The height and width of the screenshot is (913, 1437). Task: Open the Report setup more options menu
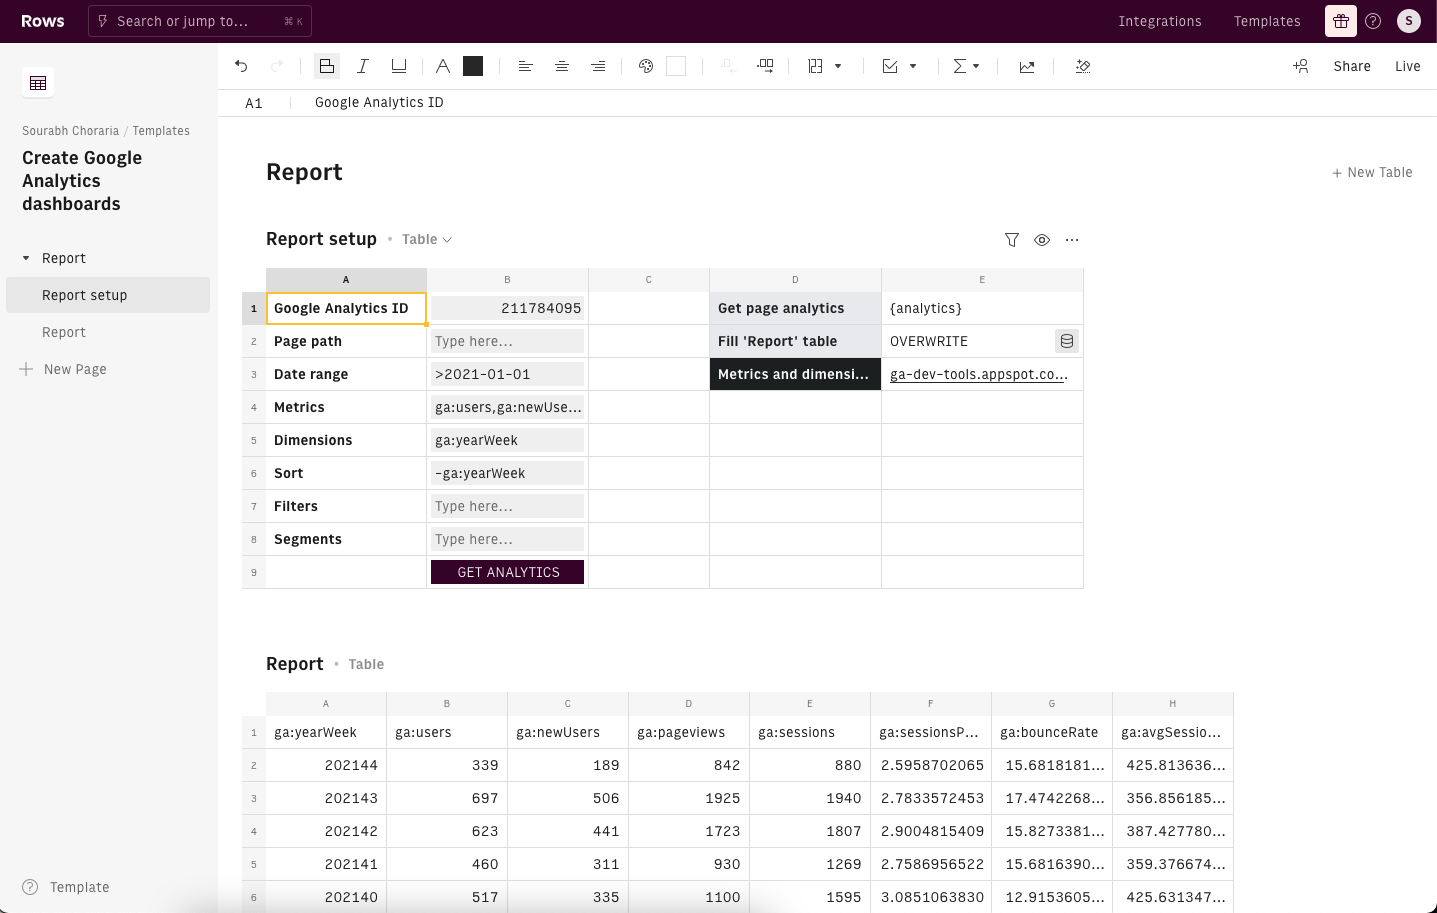[1072, 240]
